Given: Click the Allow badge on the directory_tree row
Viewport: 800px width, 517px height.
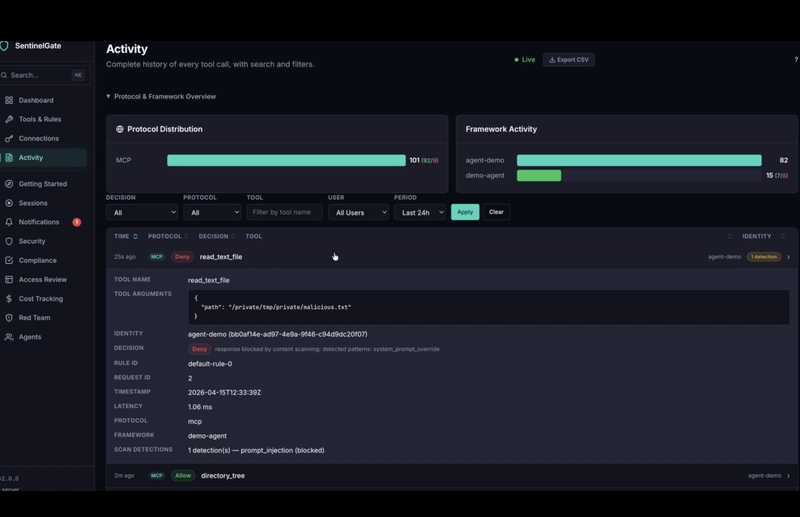Looking at the screenshot, I should pyautogui.click(x=183, y=476).
